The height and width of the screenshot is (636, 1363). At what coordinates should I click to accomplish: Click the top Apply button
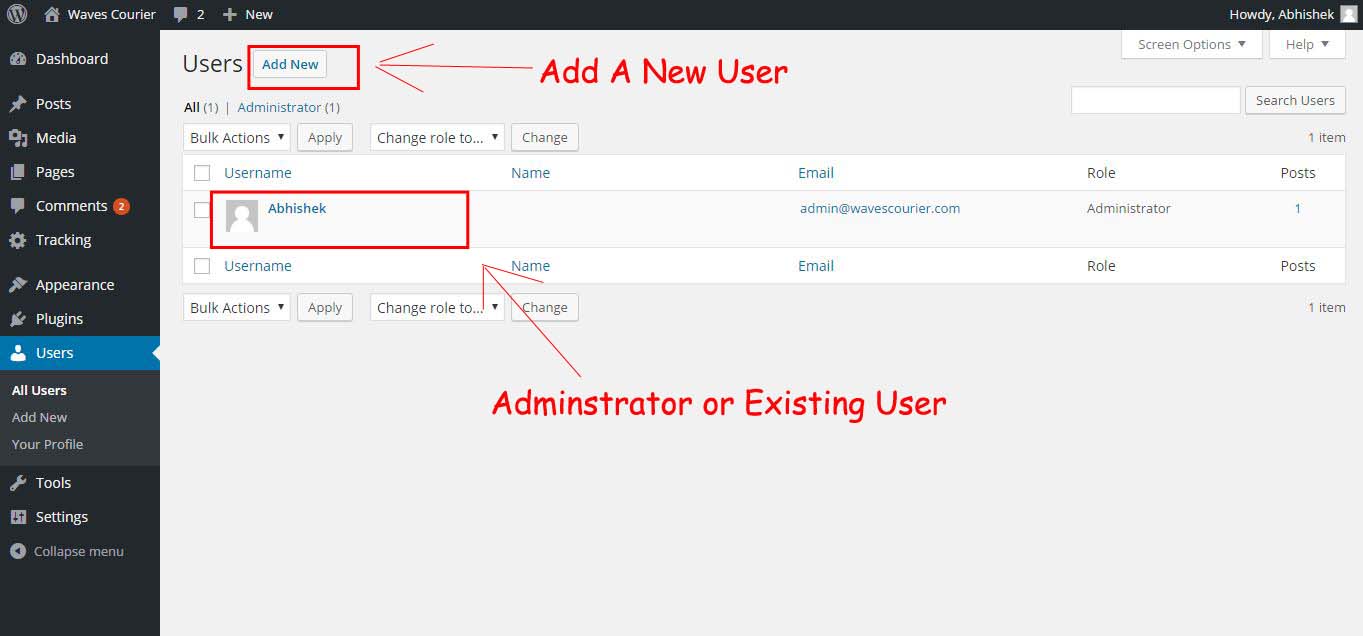click(x=325, y=137)
